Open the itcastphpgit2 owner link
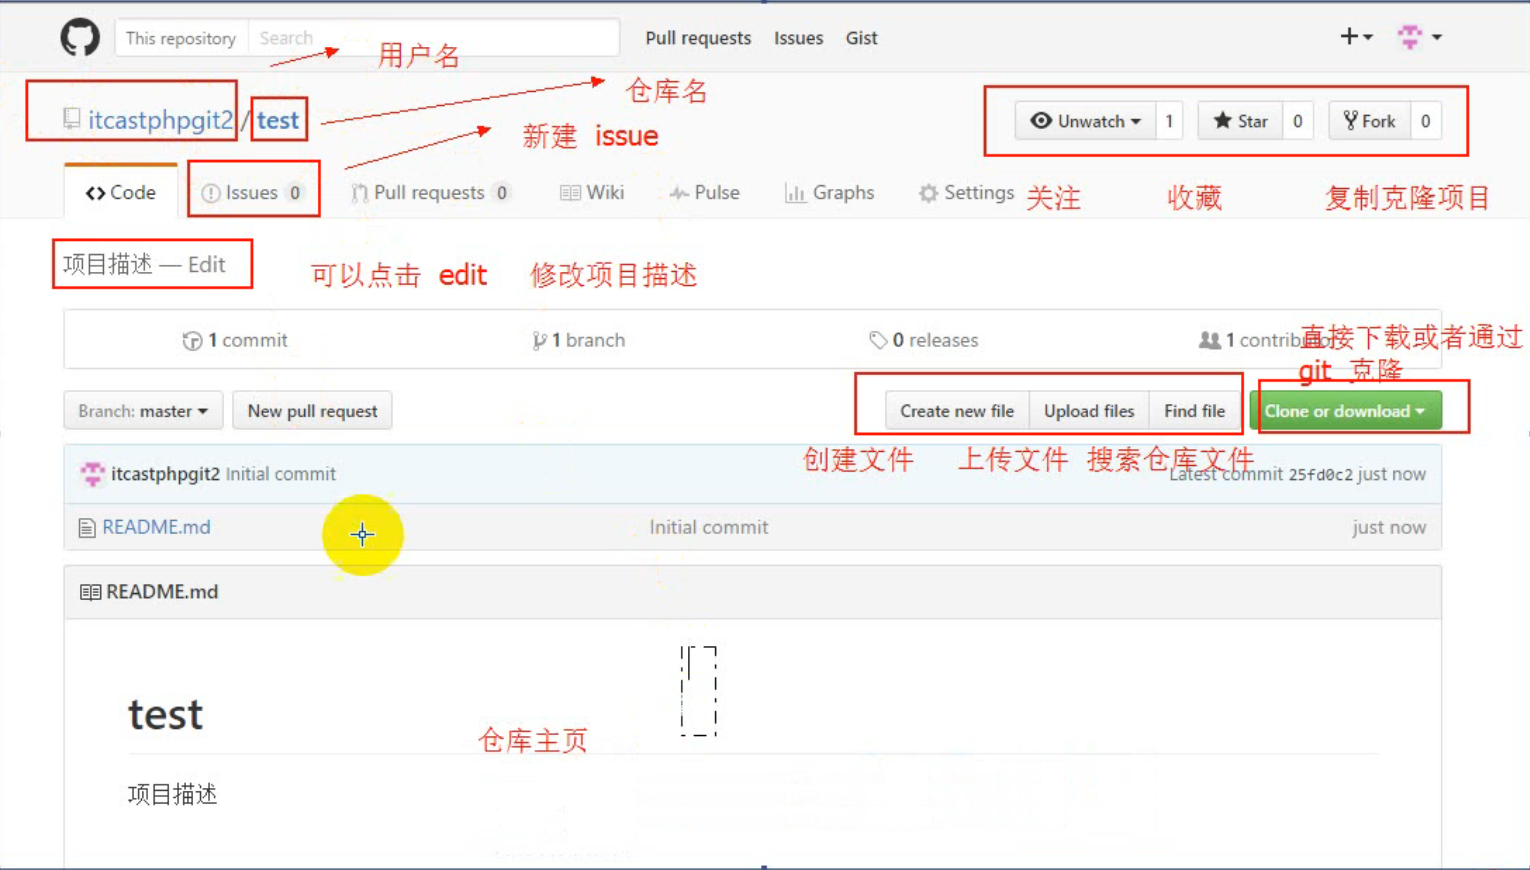 coord(160,120)
